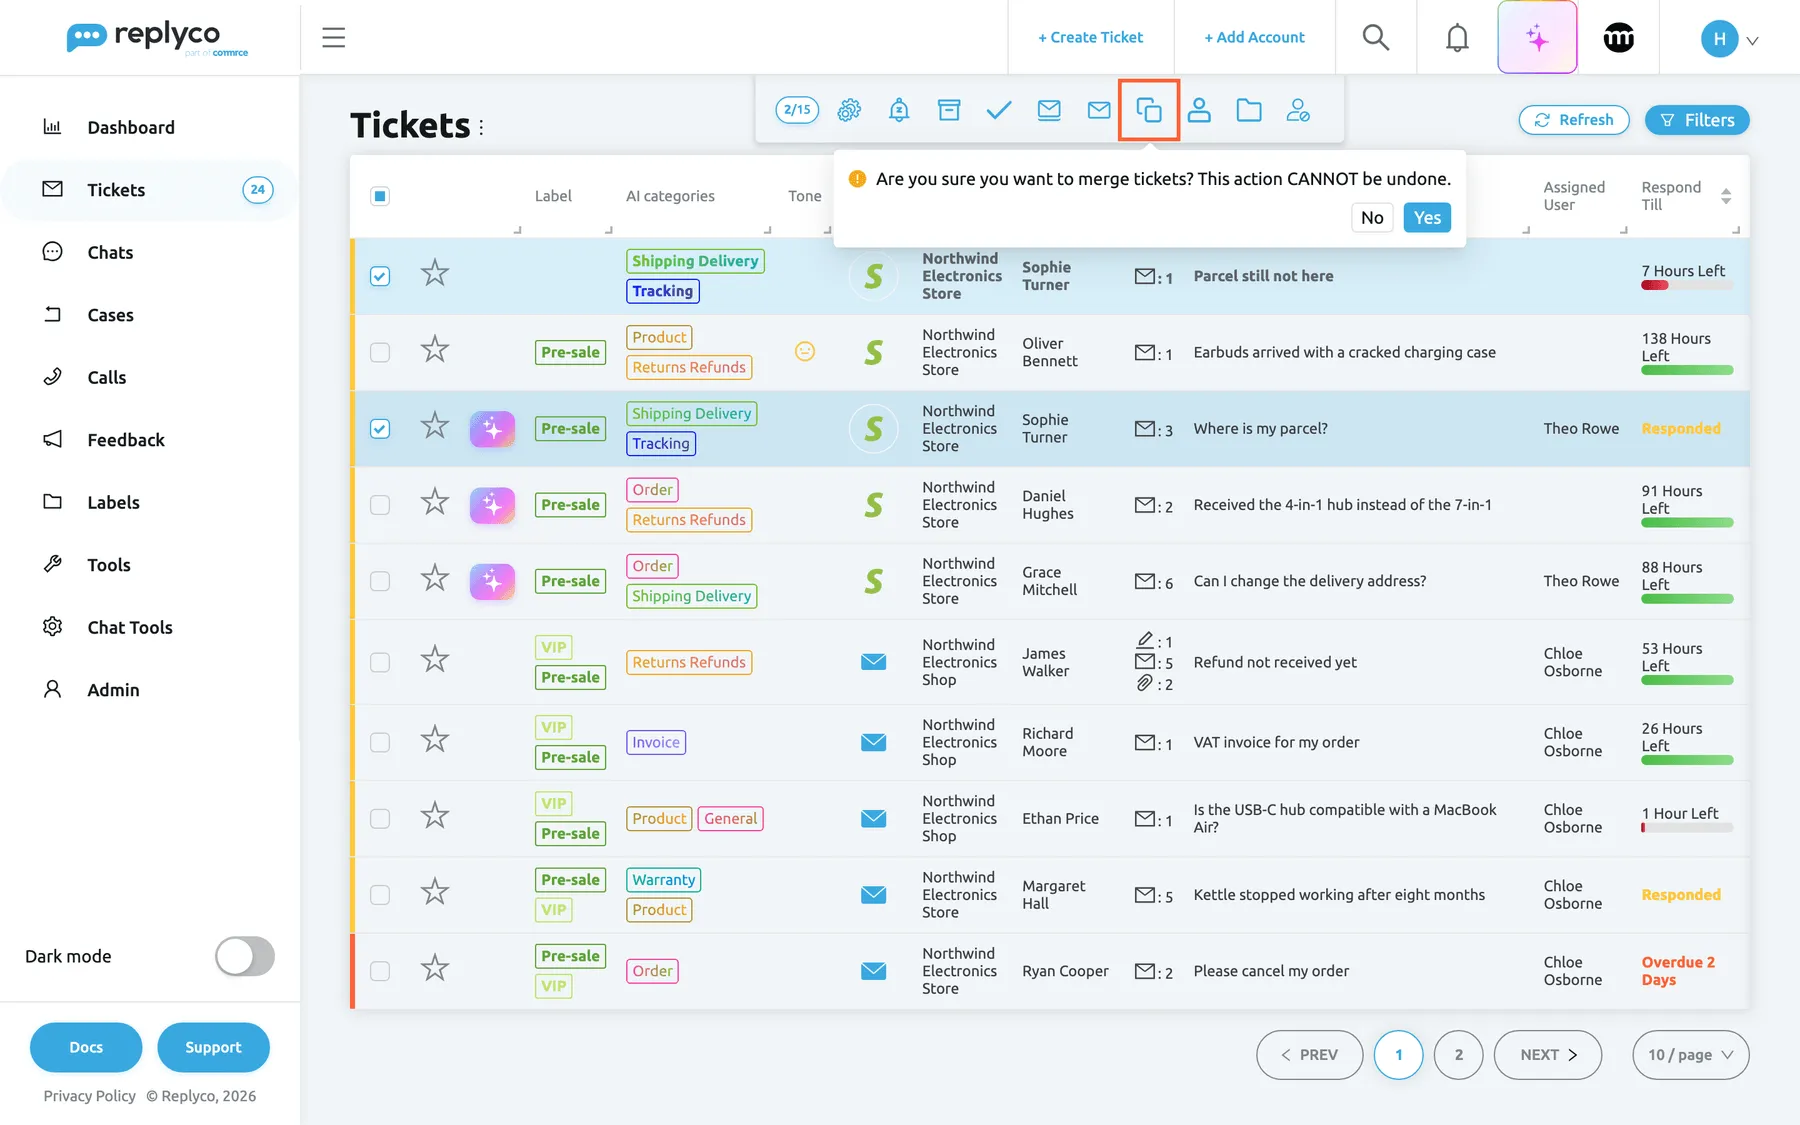1800x1125 pixels.
Task: Go to page 2 of tickets
Action: [1458, 1055]
